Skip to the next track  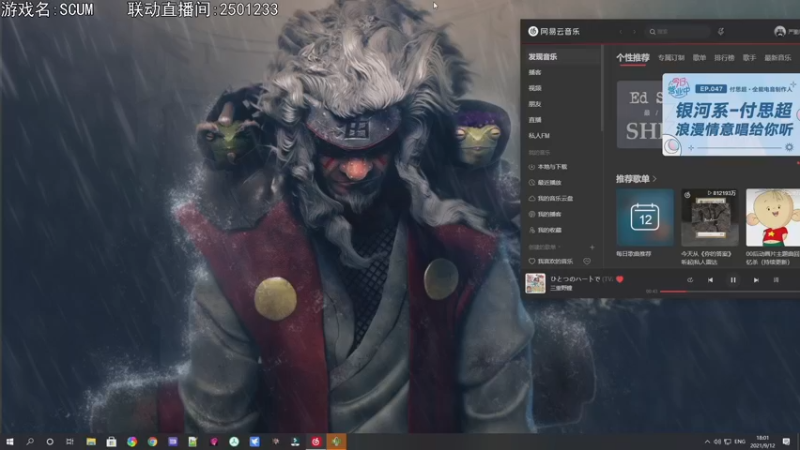756,280
